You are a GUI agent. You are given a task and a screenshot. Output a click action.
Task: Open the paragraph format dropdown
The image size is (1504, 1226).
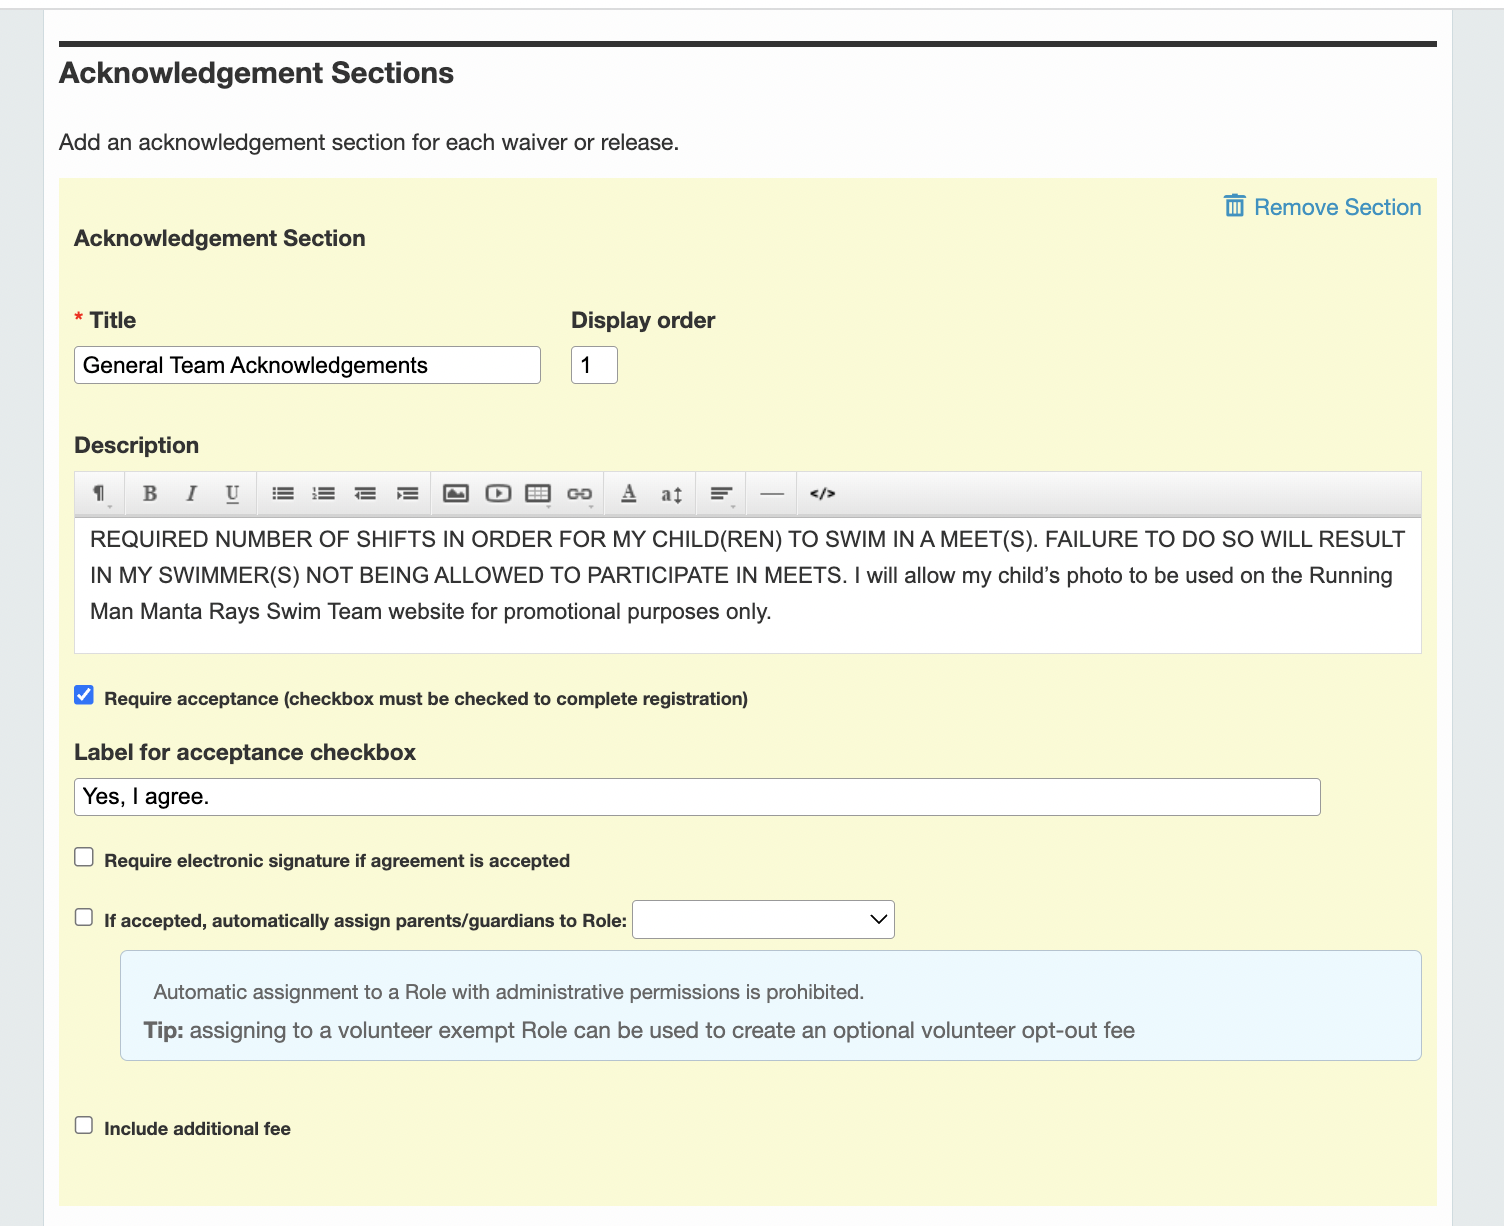(x=98, y=493)
